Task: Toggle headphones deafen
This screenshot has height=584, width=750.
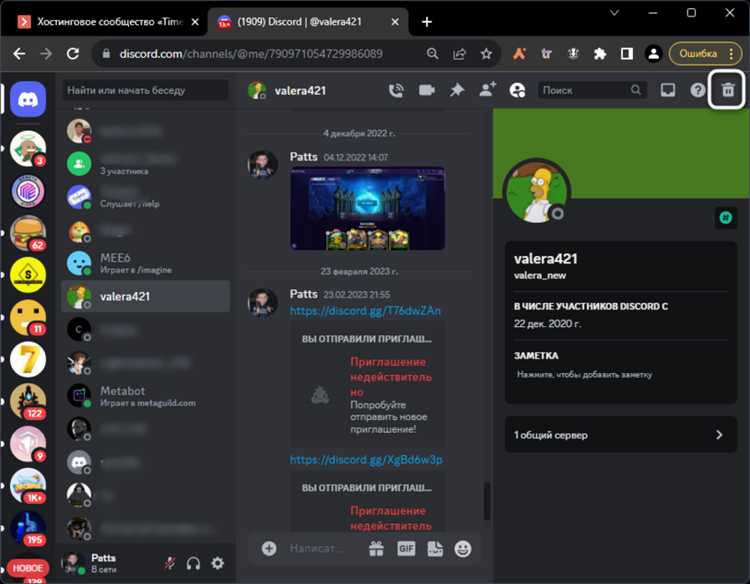Action: click(x=193, y=564)
